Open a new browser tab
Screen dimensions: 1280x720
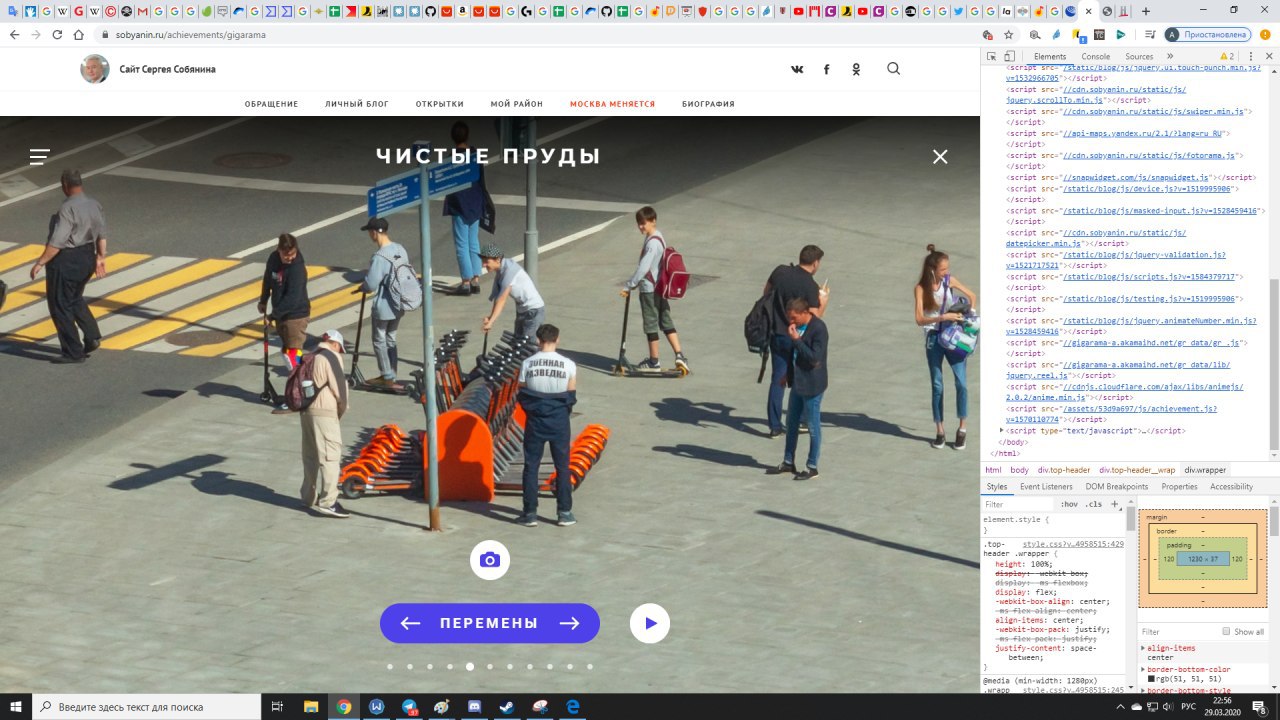click(x=1145, y=11)
